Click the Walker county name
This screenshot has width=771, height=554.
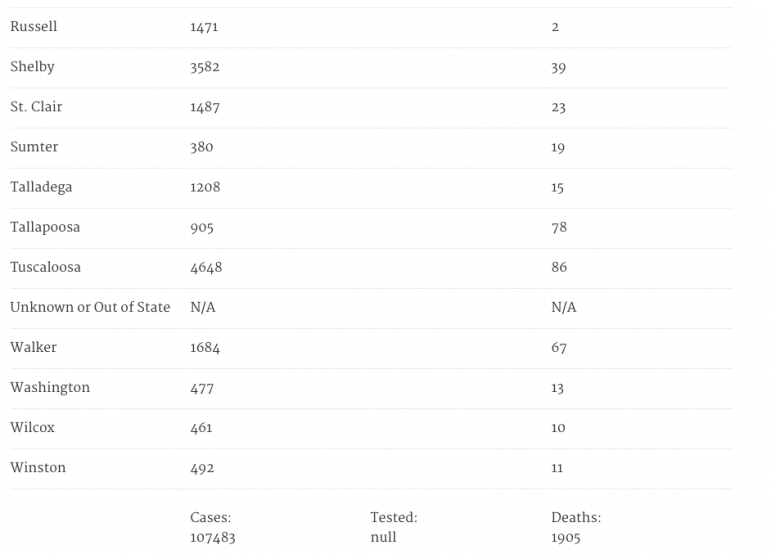coord(33,347)
